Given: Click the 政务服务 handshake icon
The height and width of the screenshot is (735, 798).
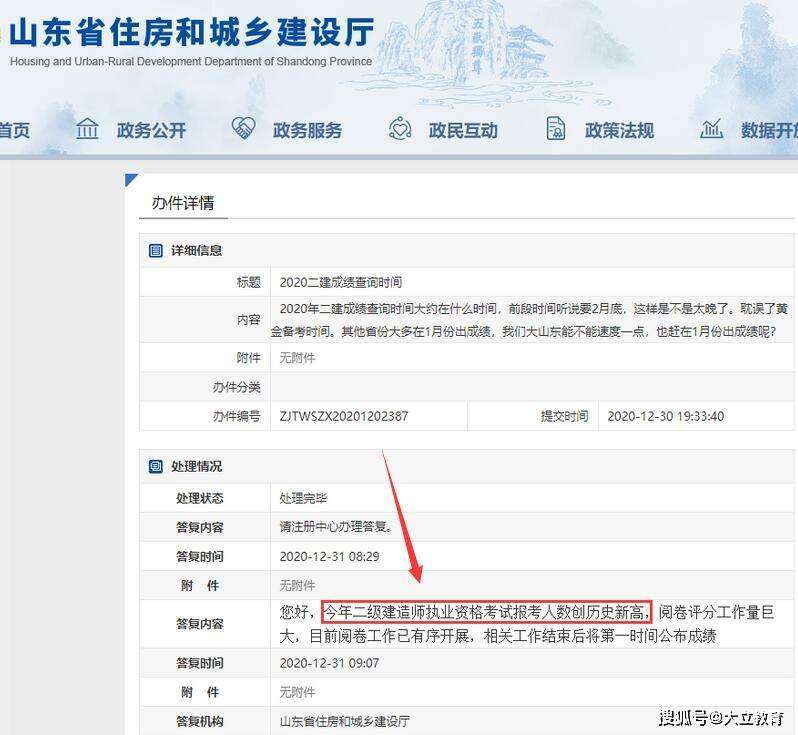Looking at the screenshot, I should pyautogui.click(x=243, y=129).
